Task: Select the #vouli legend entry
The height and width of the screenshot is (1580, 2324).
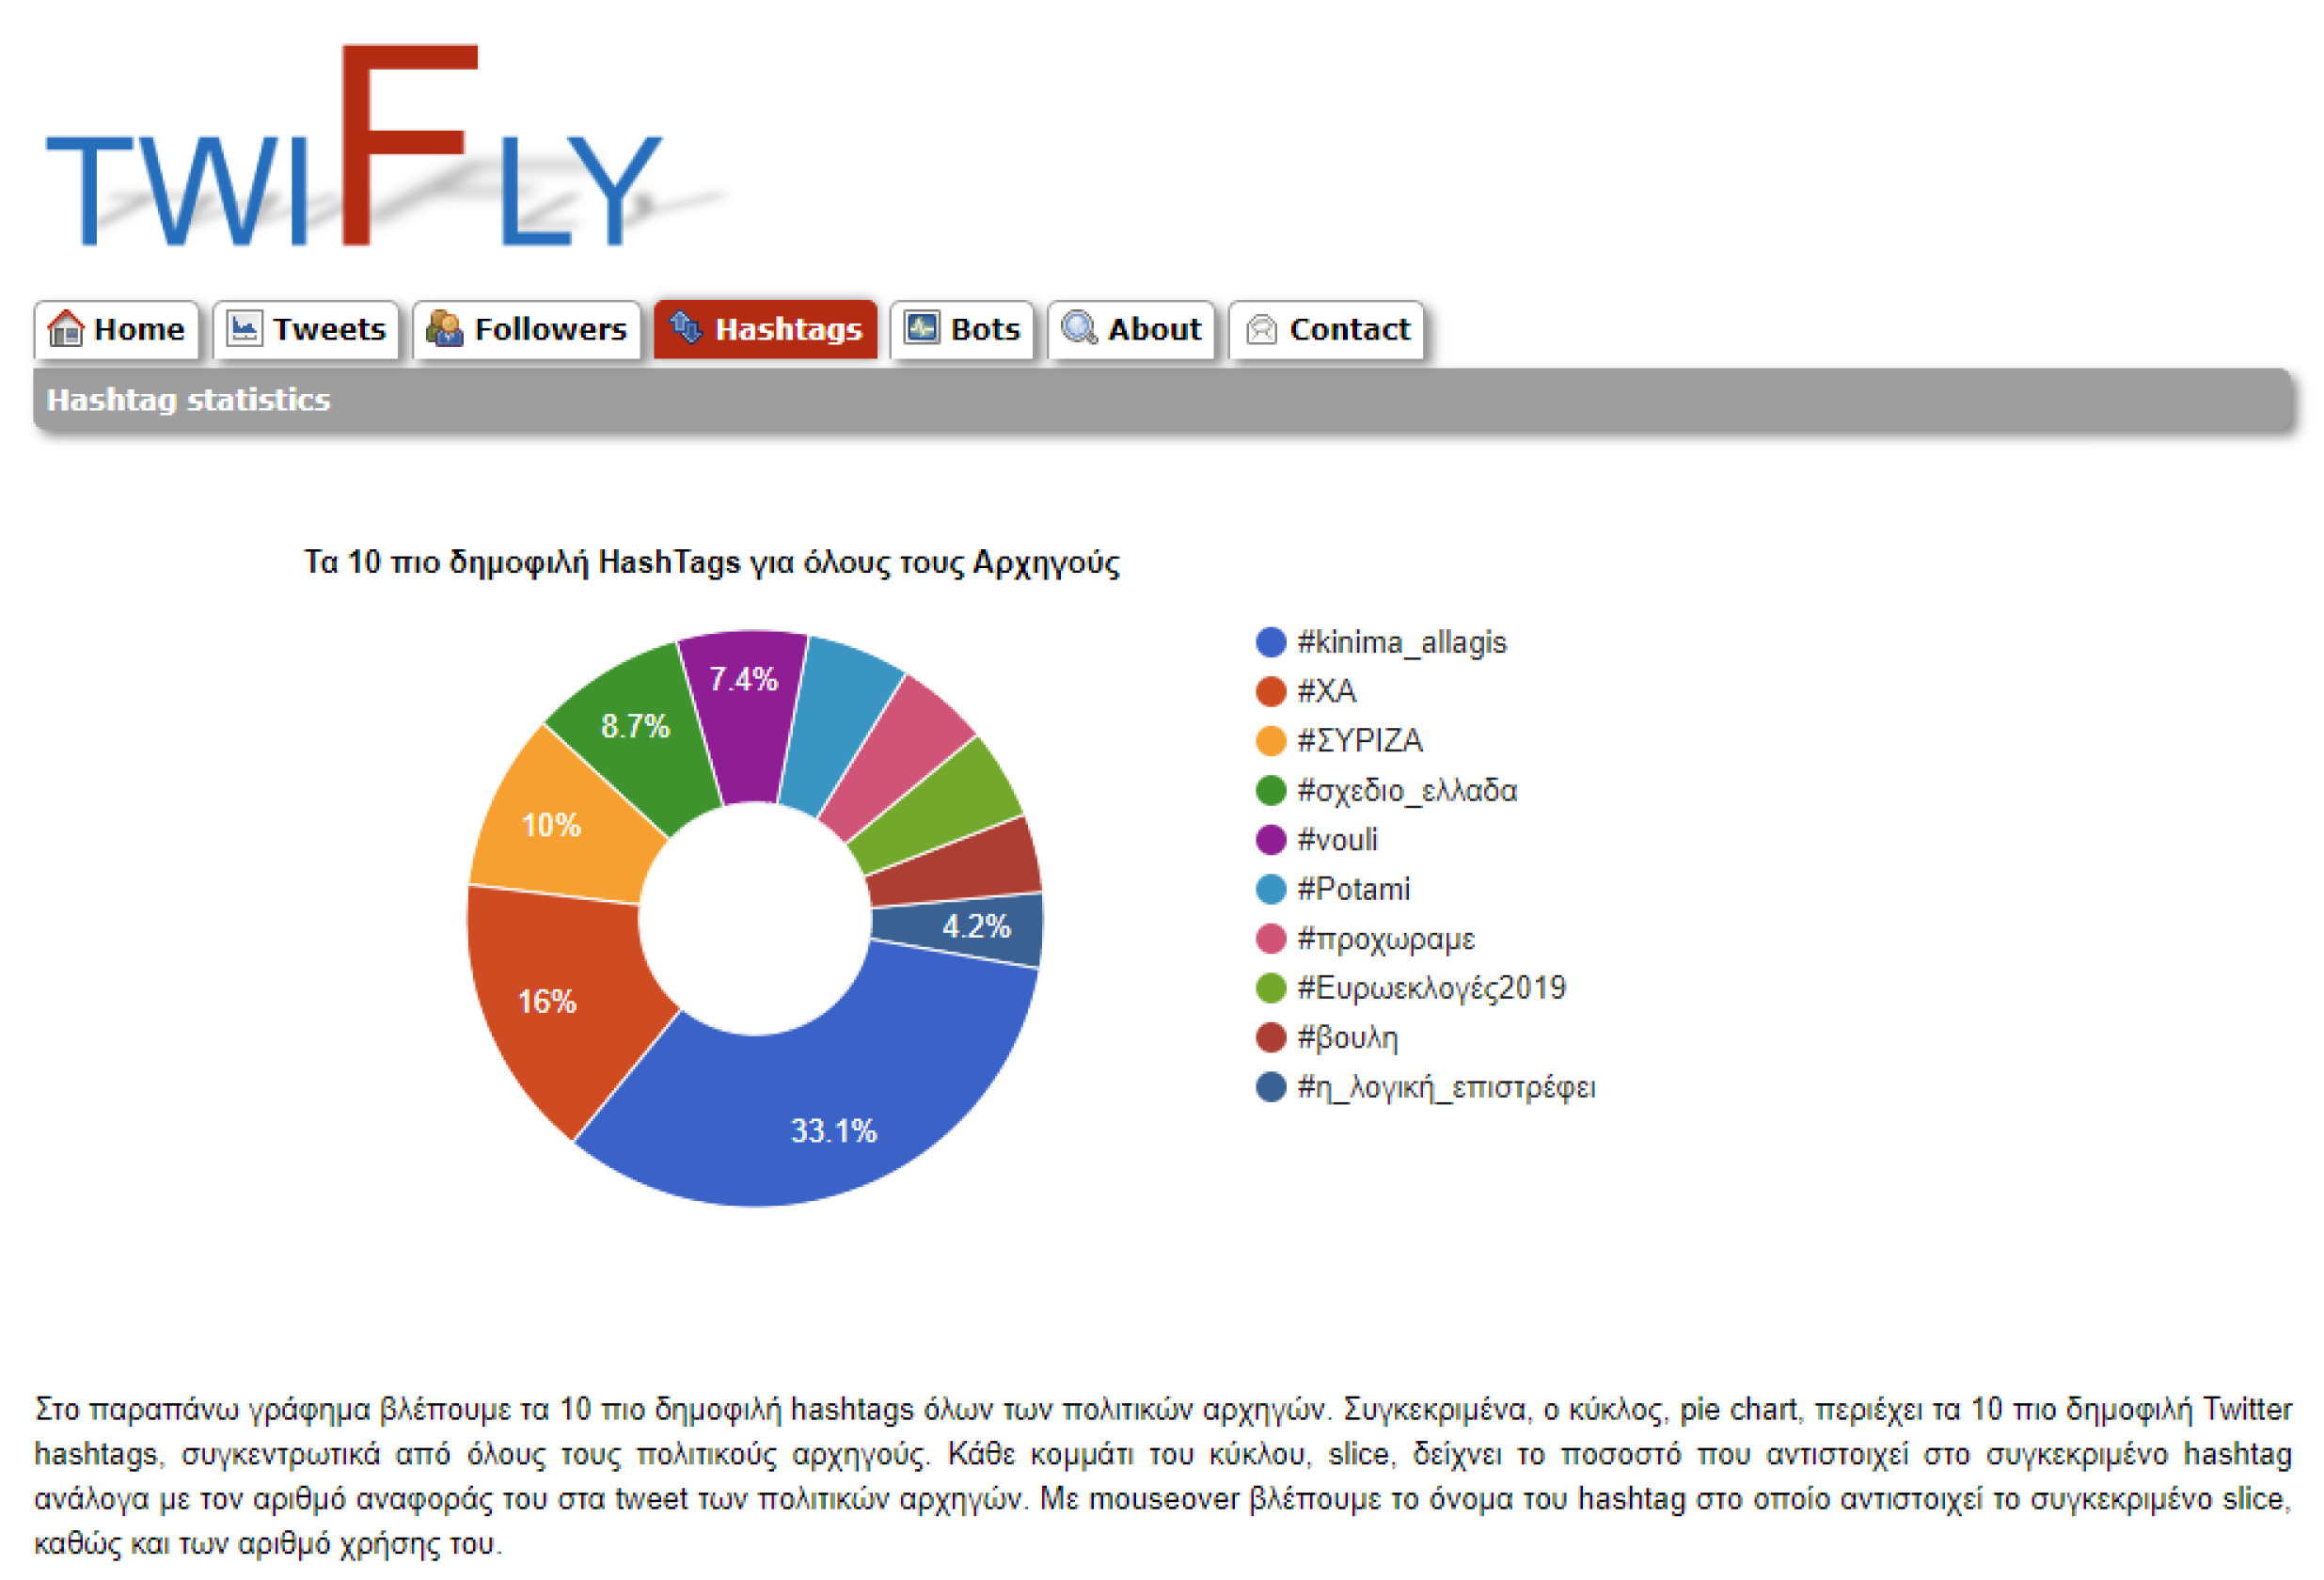Action: coord(1336,840)
